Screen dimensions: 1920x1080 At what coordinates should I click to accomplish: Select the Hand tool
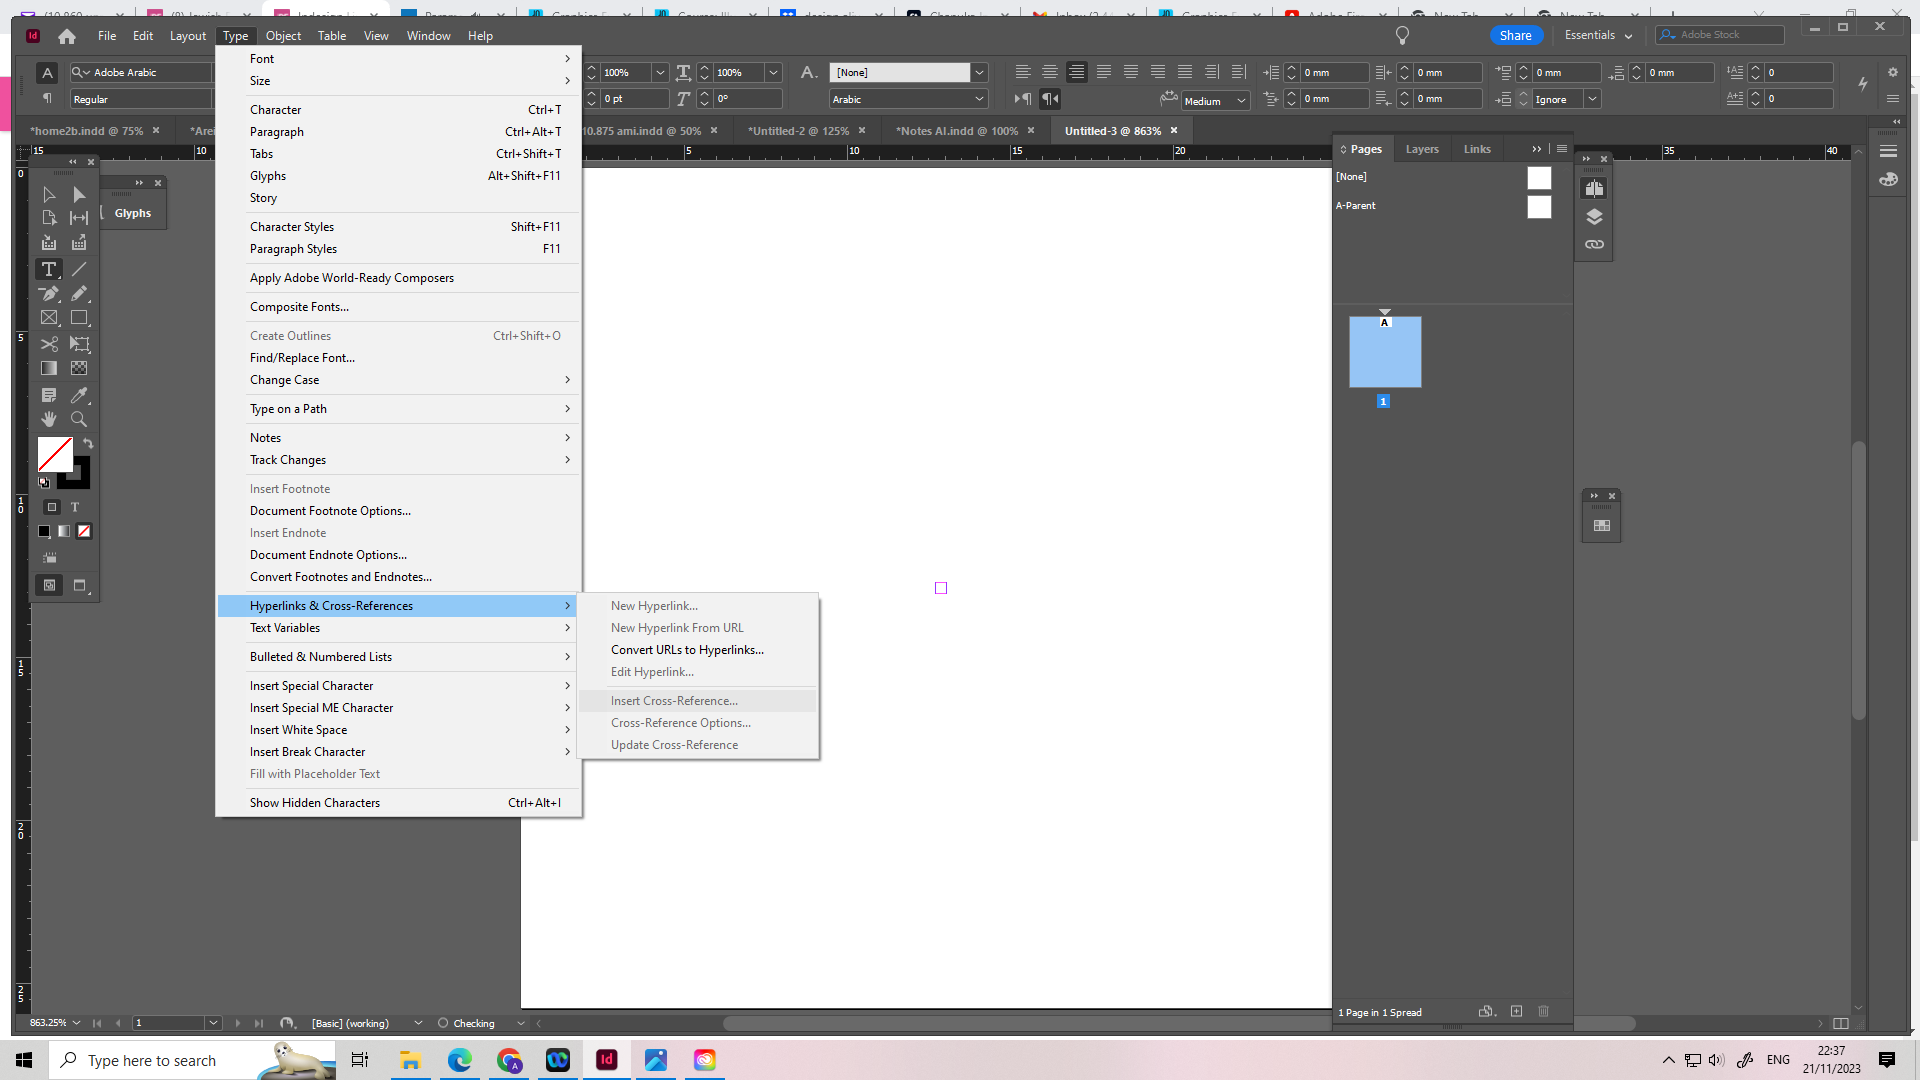coord(48,419)
